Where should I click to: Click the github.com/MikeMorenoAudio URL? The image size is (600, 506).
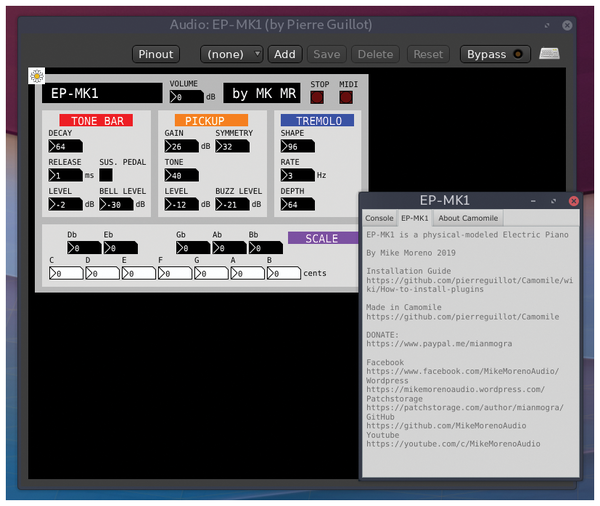(446, 426)
